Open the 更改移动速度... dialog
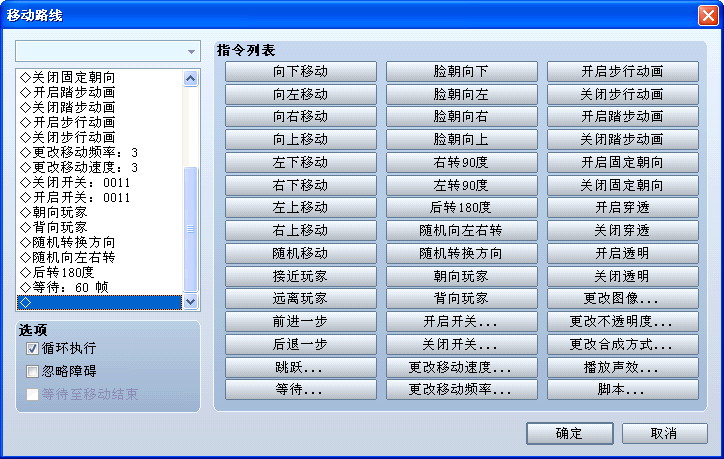 point(462,367)
